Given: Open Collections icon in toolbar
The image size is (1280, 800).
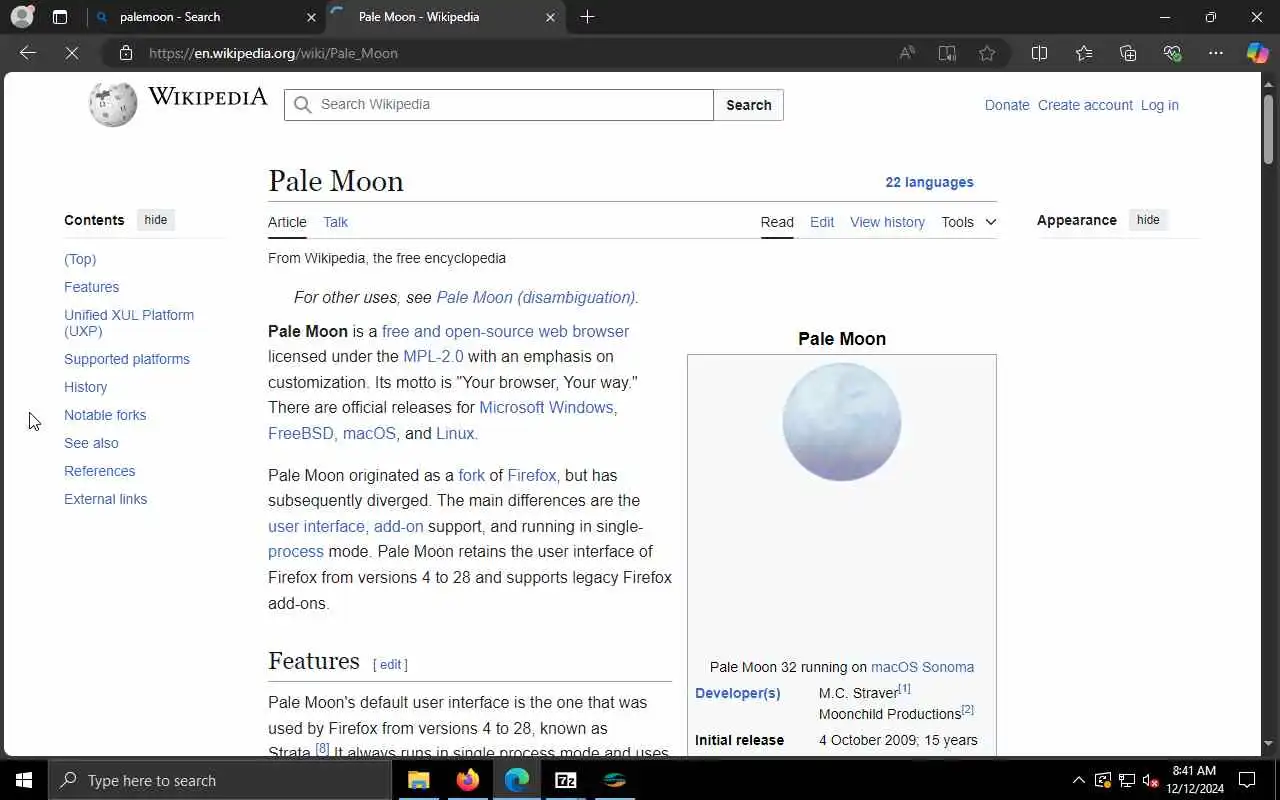Looking at the screenshot, I should (1128, 53).
